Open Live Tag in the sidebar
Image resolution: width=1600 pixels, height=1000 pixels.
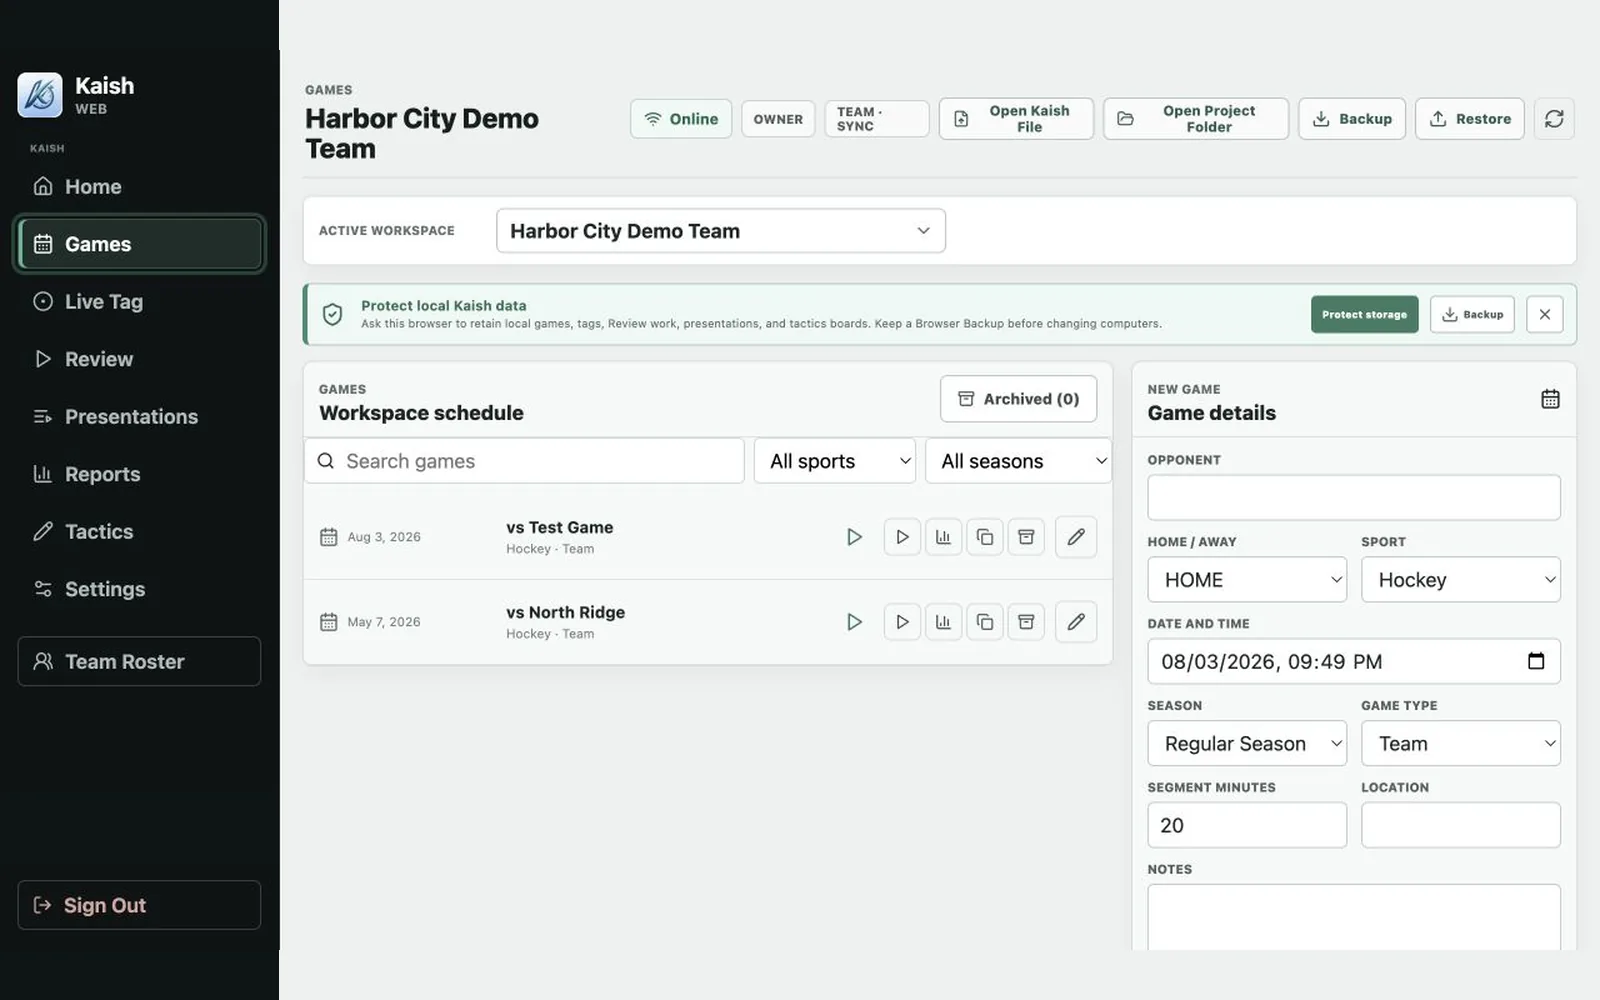pos(139,302)
